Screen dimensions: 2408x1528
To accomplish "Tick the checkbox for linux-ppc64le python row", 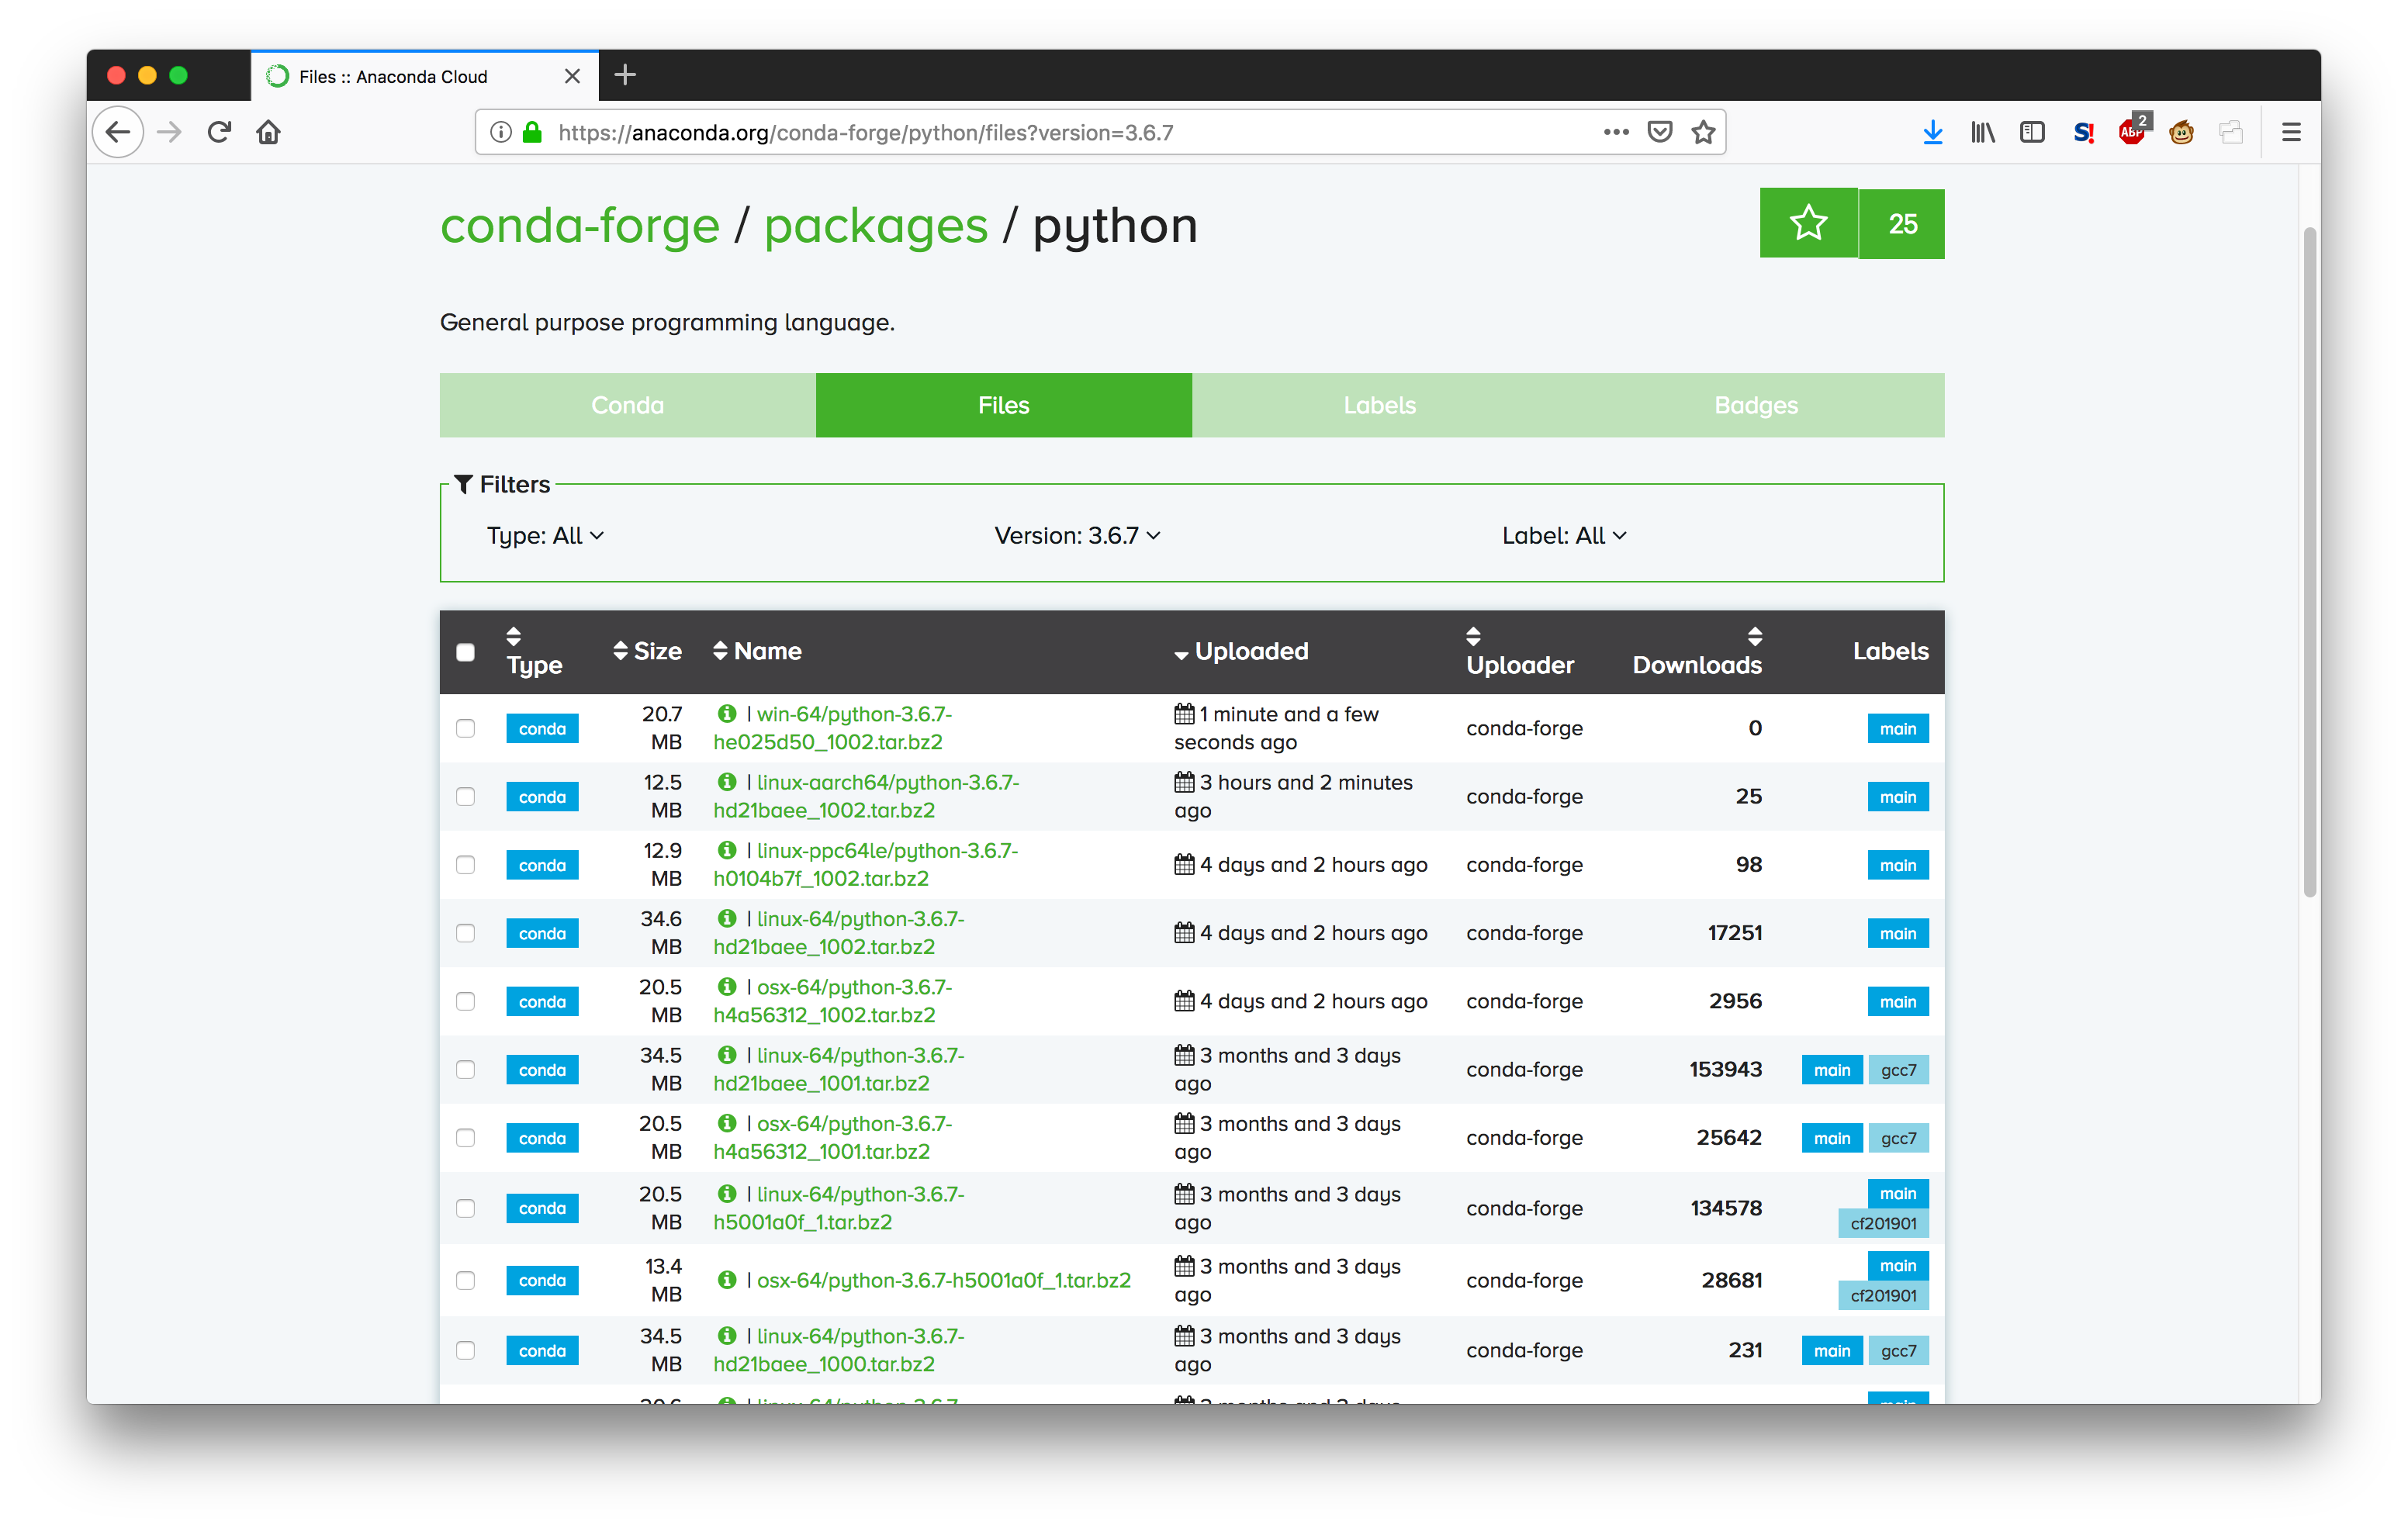I will pos(465,865).
